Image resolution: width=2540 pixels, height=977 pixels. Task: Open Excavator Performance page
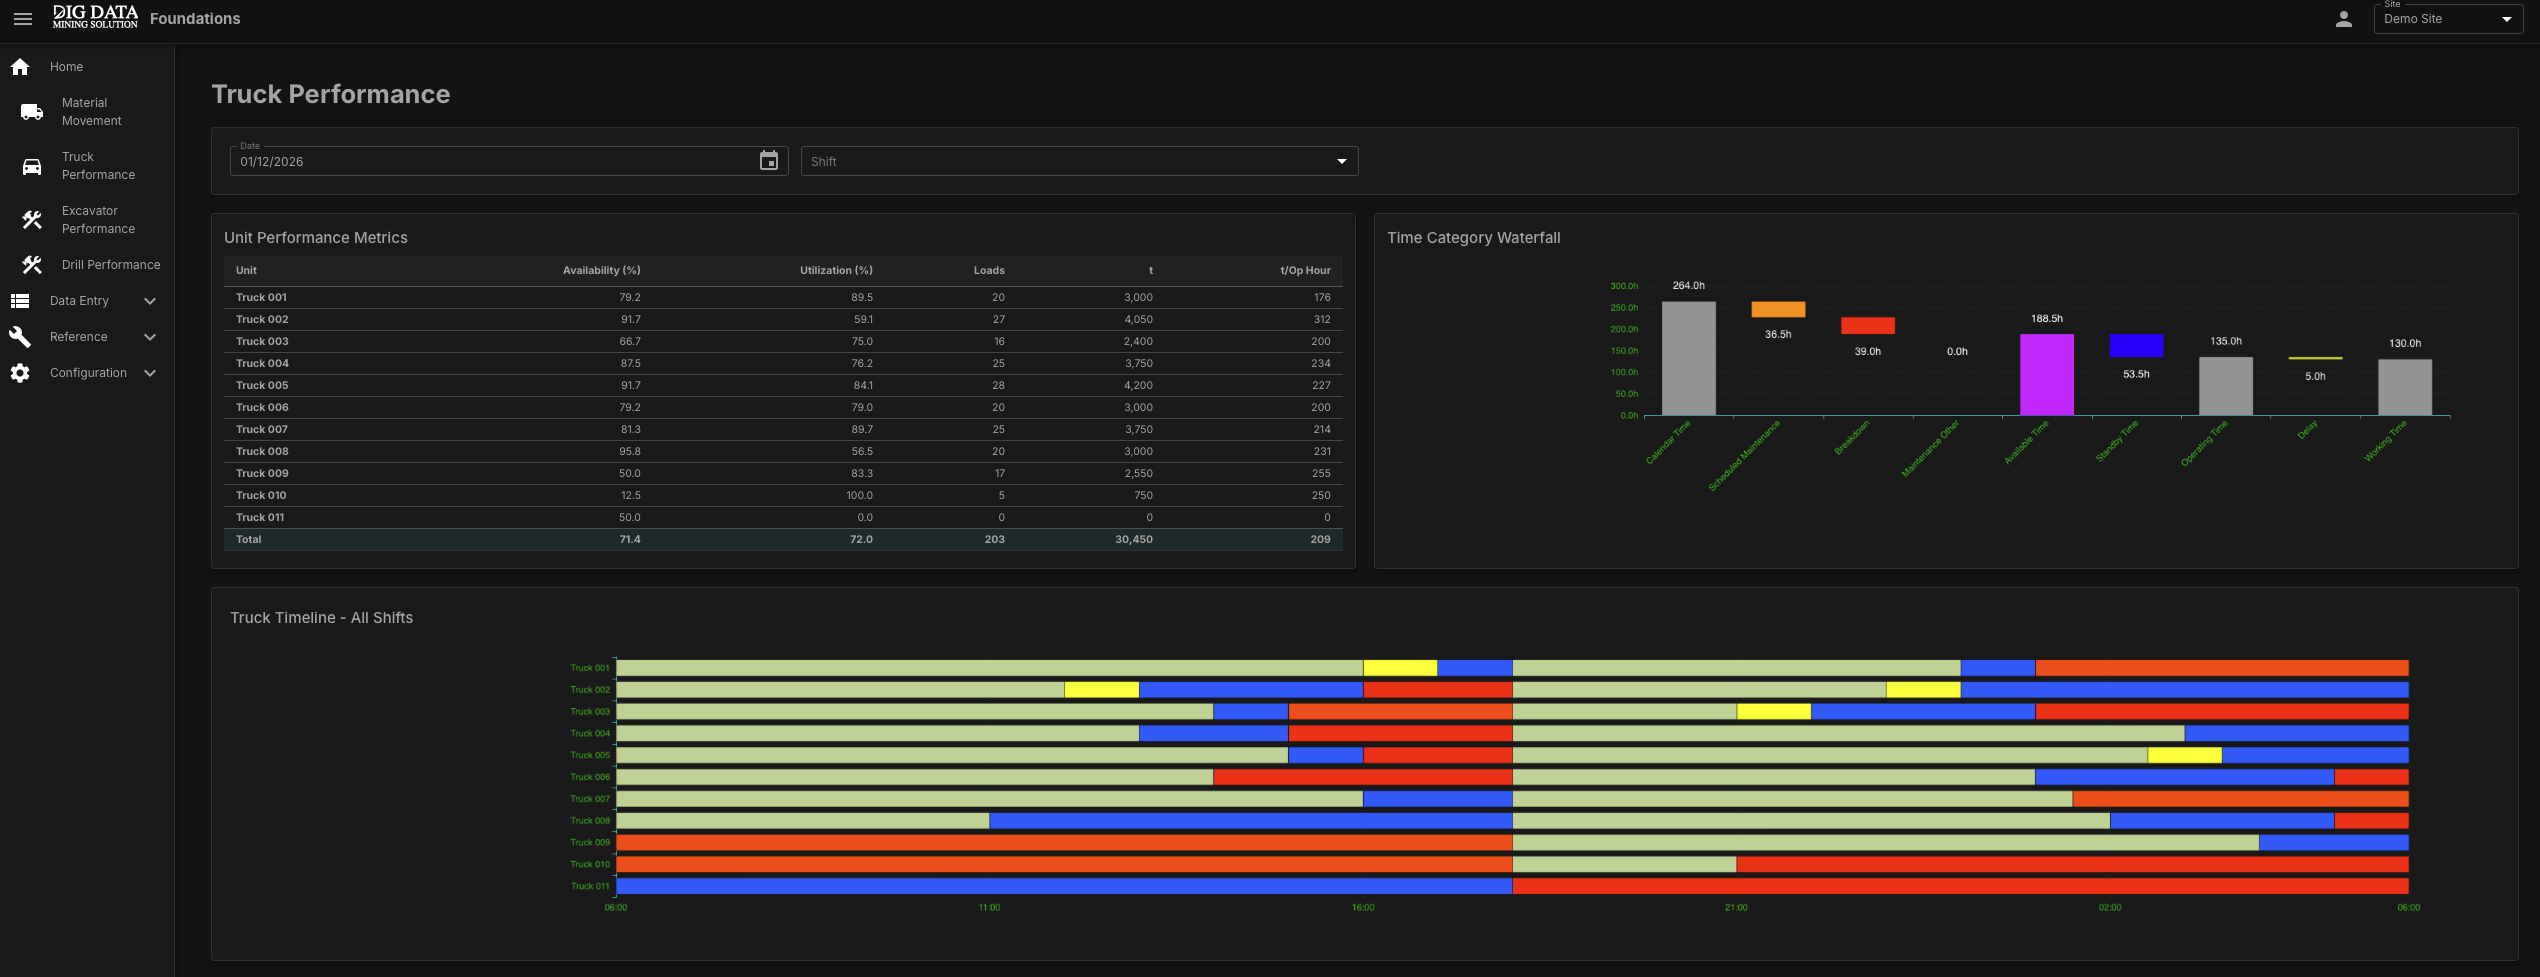(x=98, y=220)
